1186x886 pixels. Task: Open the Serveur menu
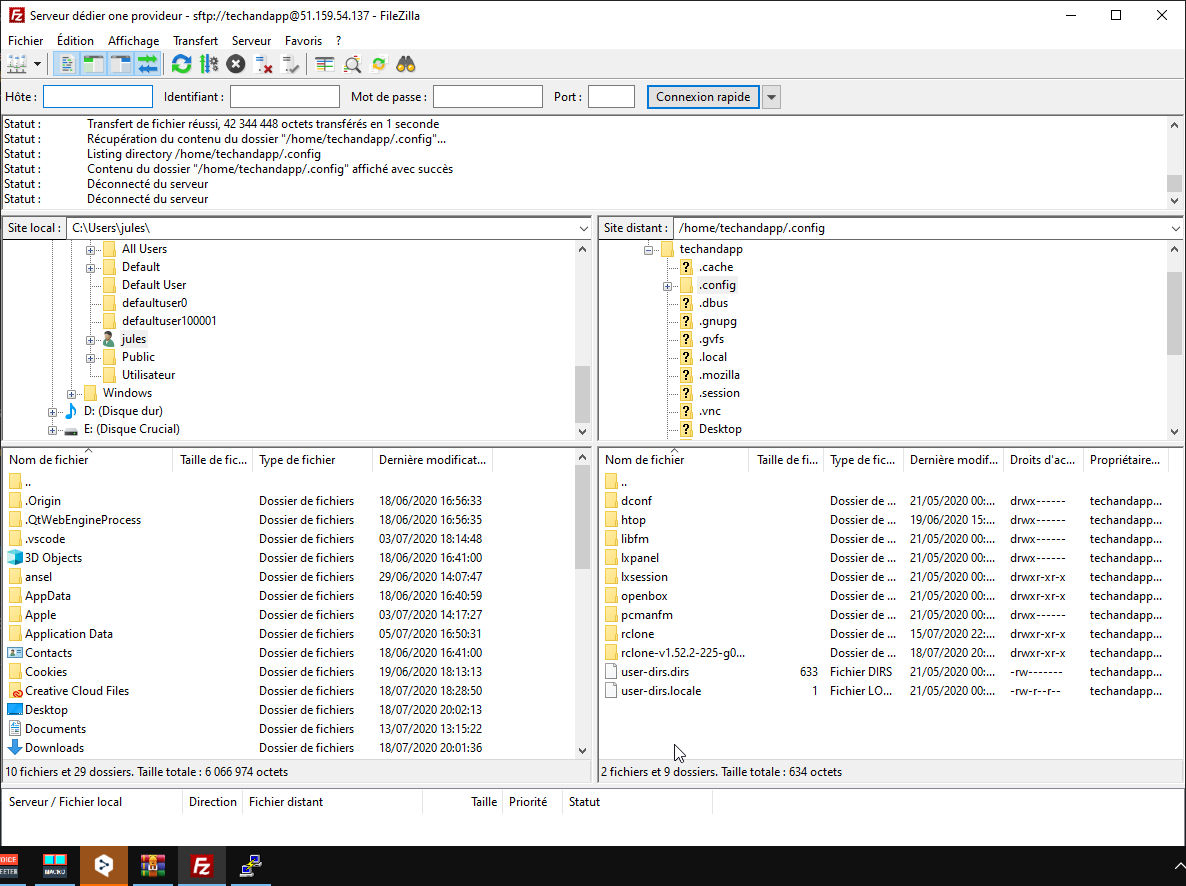point(251,41)
